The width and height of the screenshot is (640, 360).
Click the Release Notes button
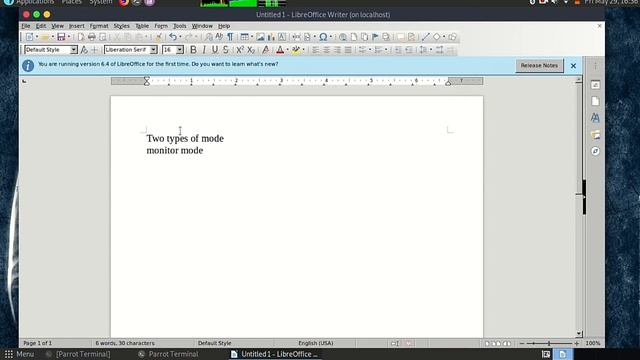[x=539, y=66]
